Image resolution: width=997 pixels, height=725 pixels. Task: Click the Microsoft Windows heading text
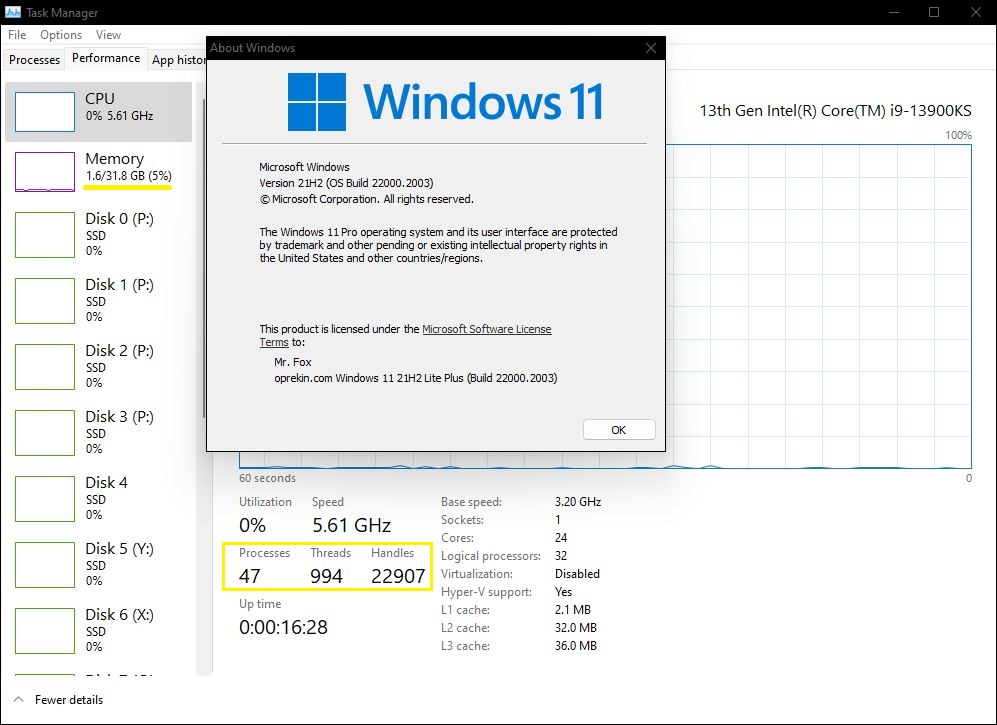304,167
